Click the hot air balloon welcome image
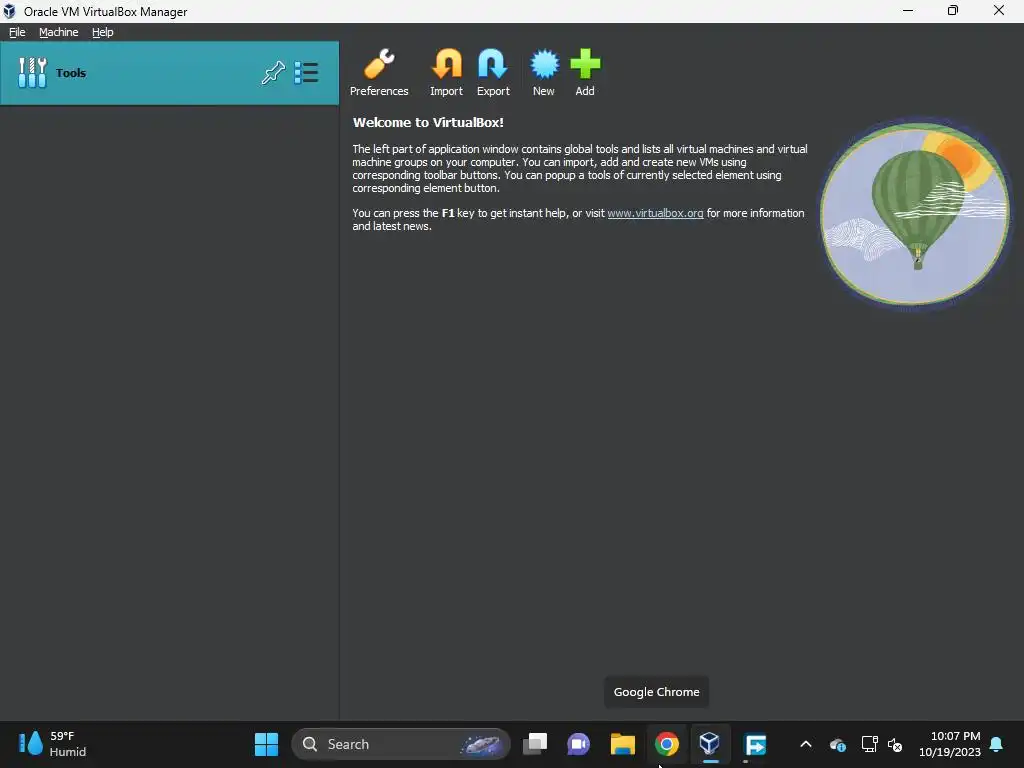Image resolution: width=1024 pixels, height=768 pixels. pyautogui.click(x=914, y=214)
